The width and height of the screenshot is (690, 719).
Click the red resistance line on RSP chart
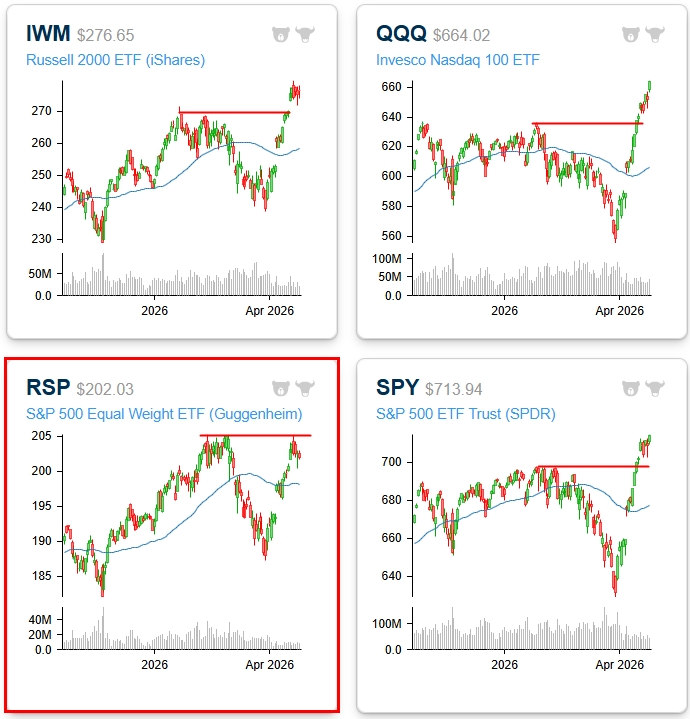click(255, 435)
